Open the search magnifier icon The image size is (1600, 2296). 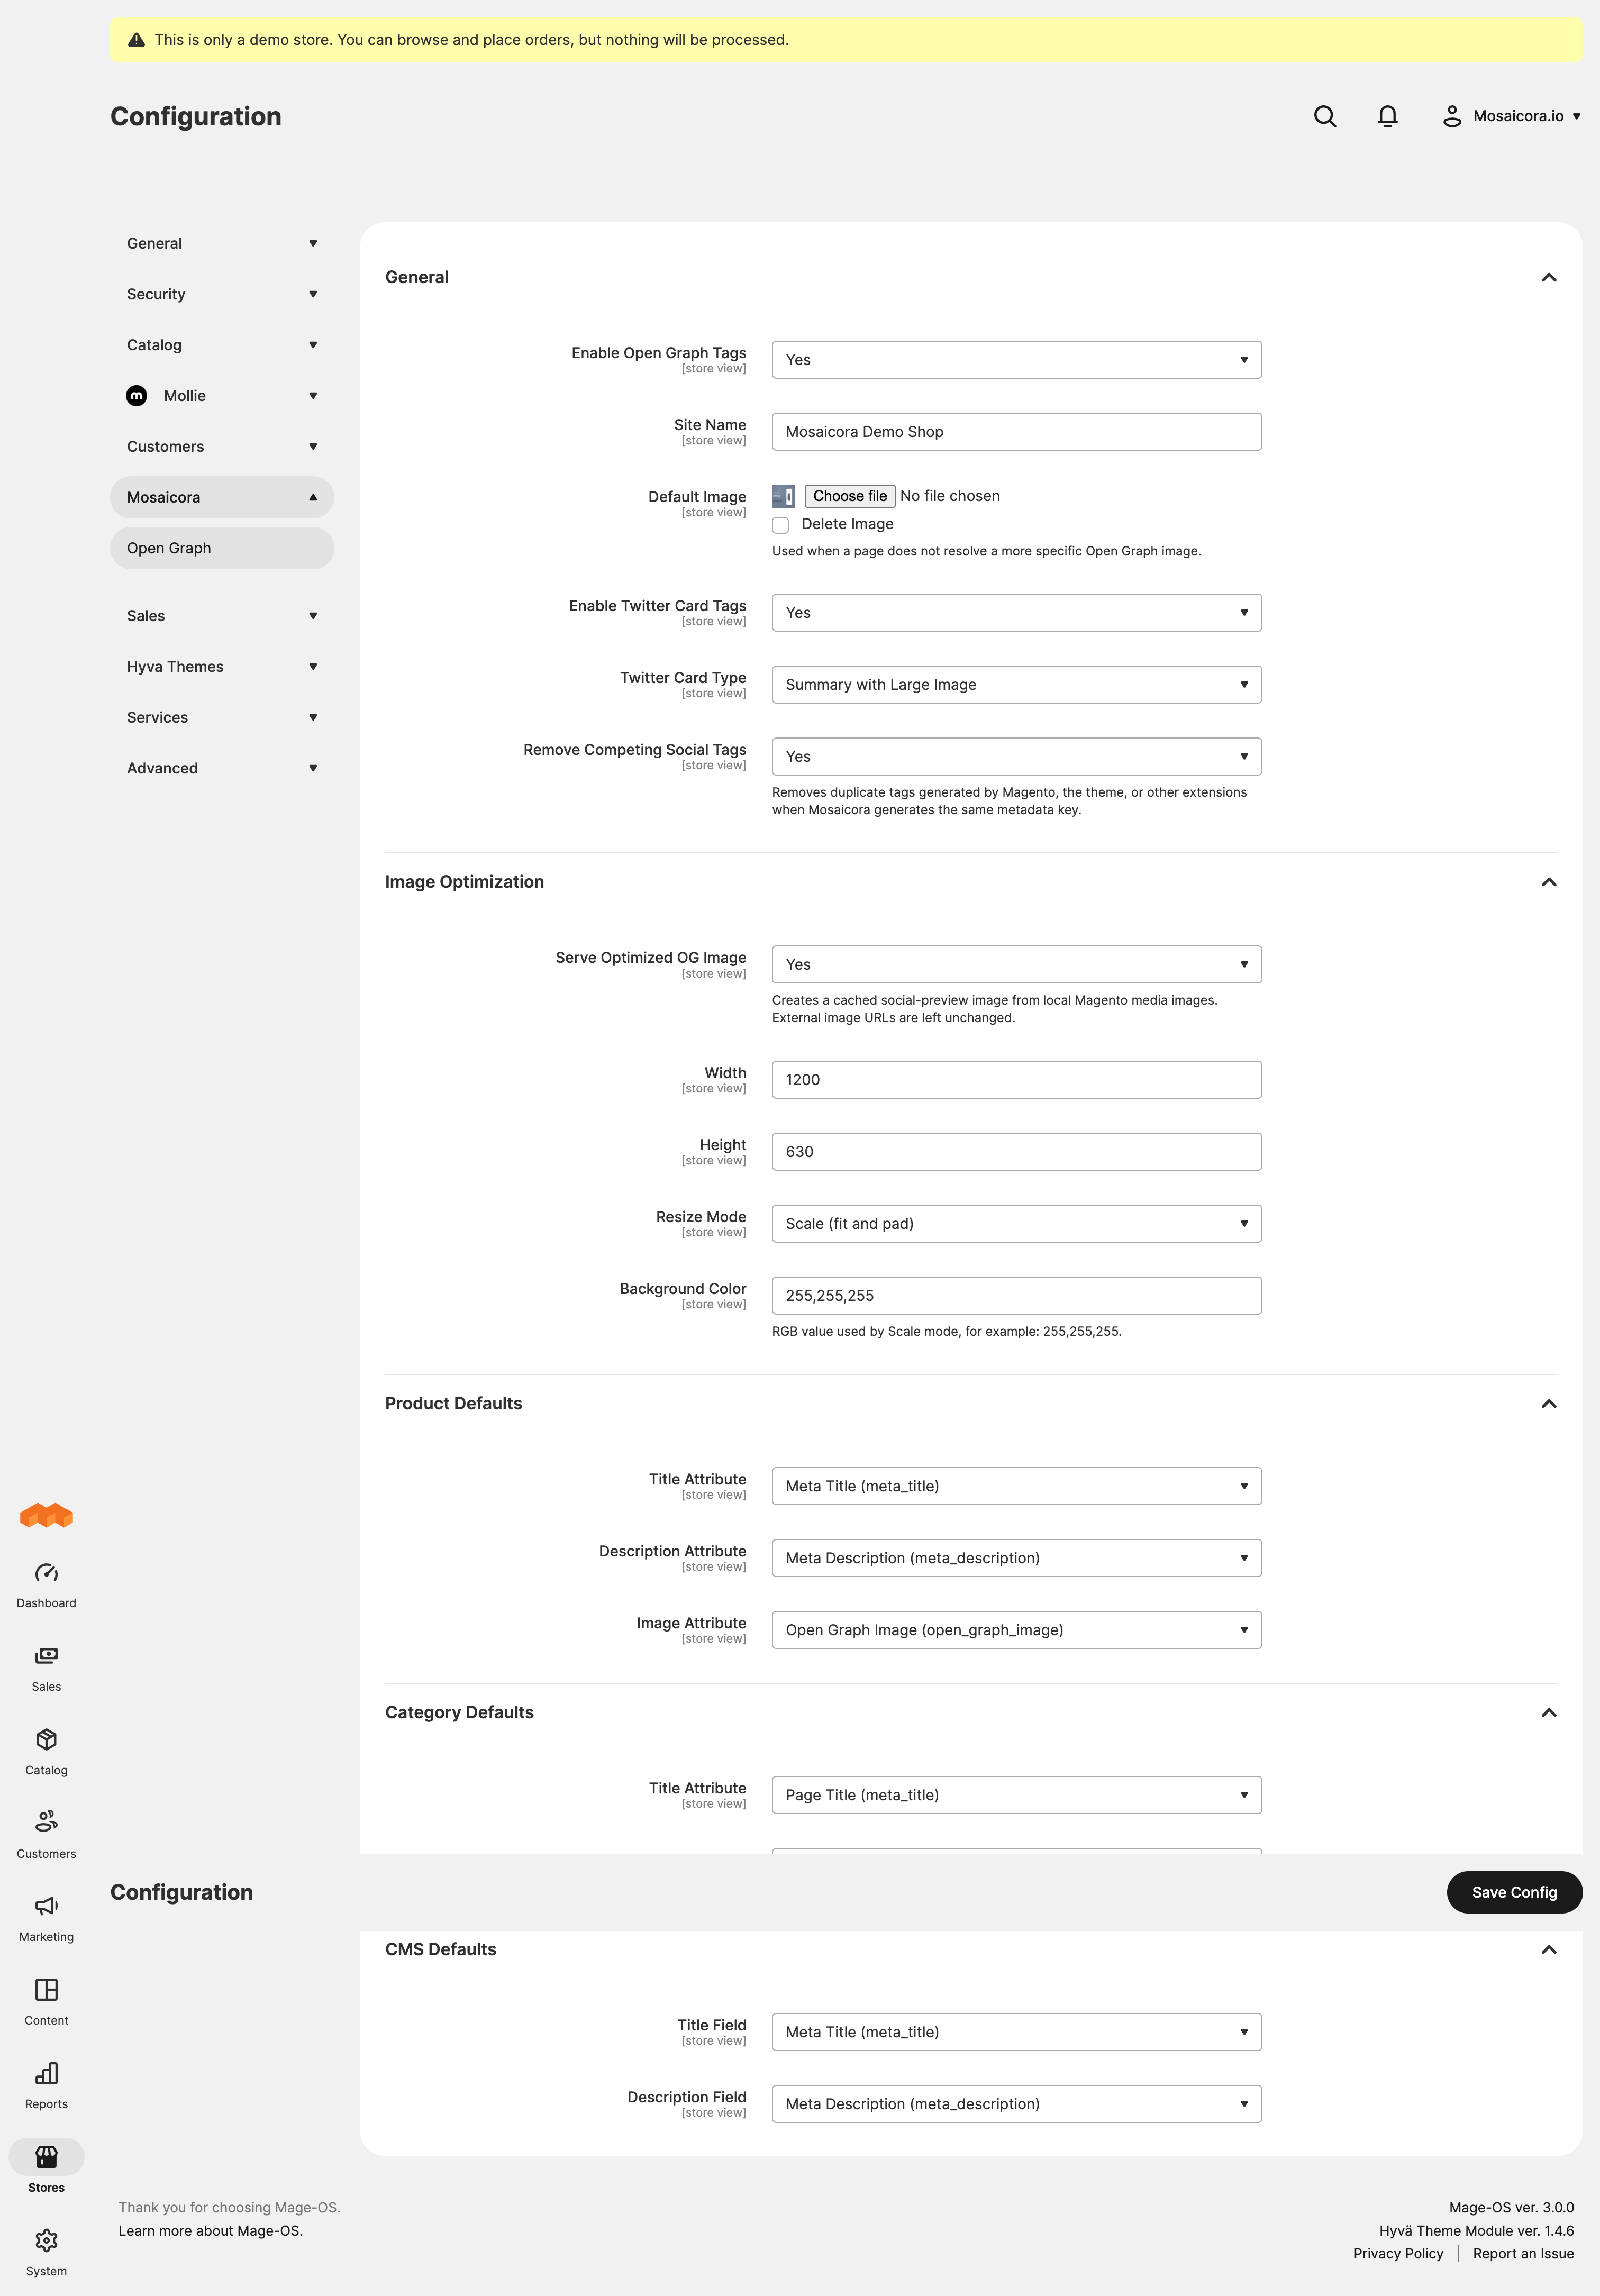(1325, 116)
